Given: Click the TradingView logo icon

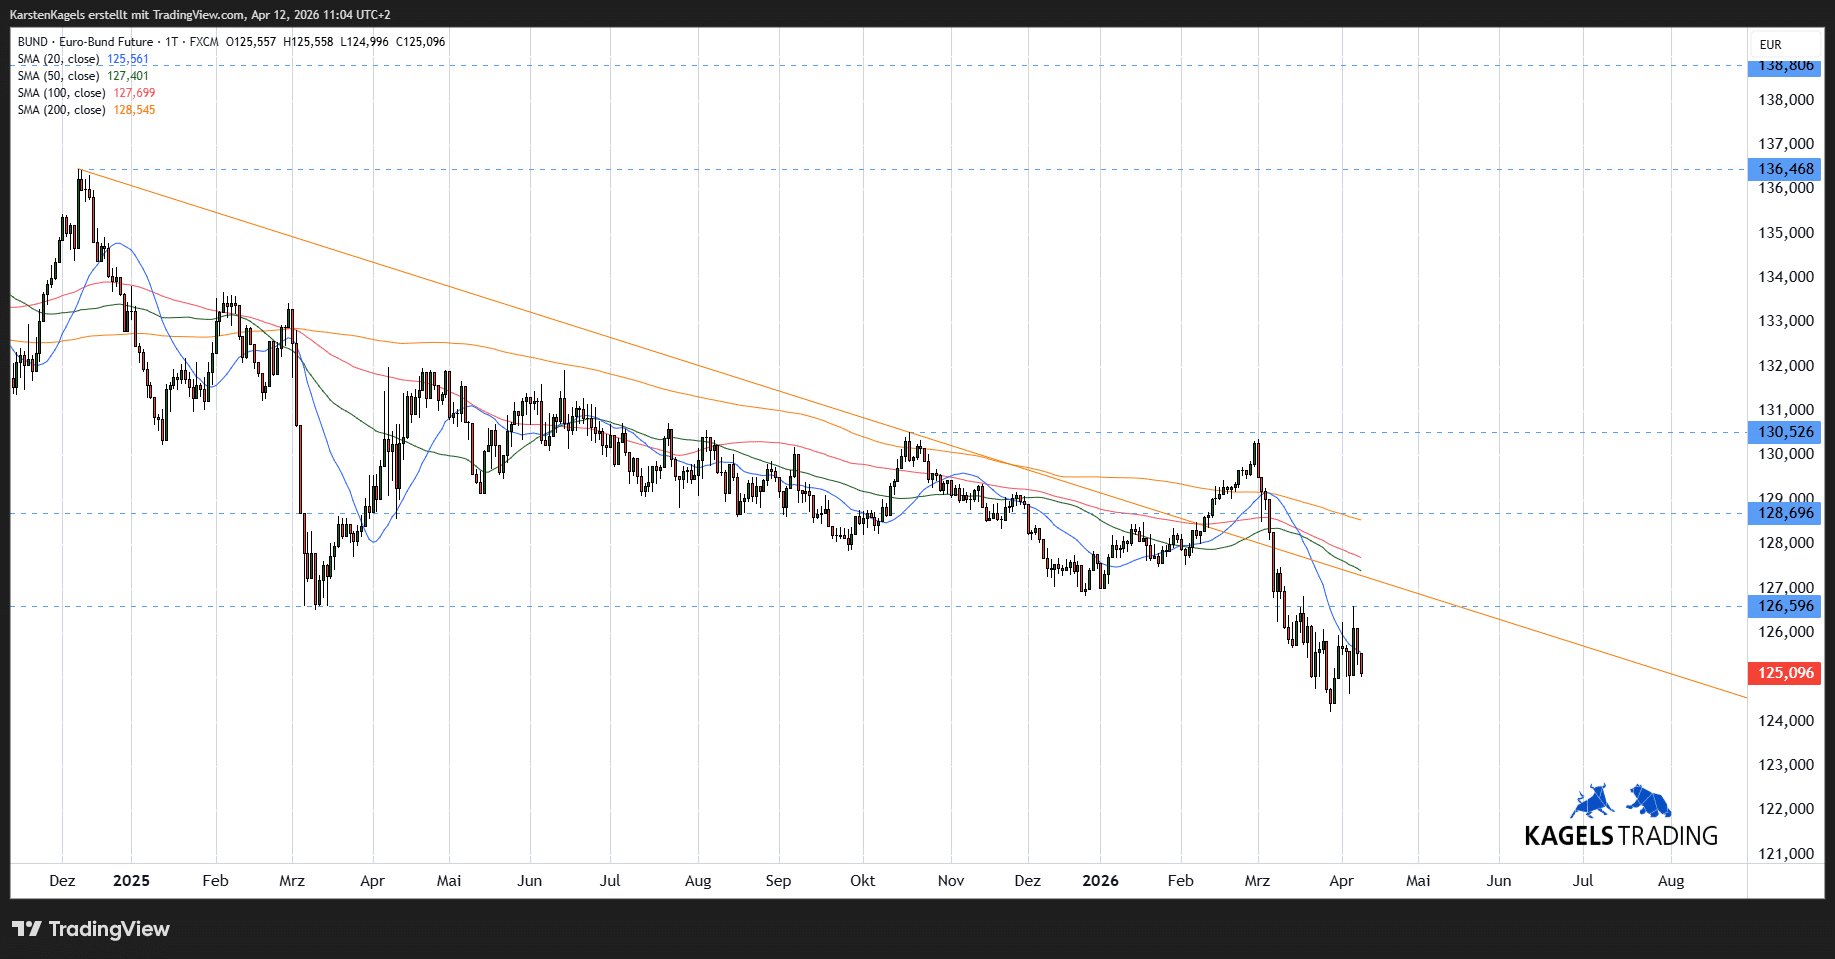Looking at the screenshot, I should 27,929.
